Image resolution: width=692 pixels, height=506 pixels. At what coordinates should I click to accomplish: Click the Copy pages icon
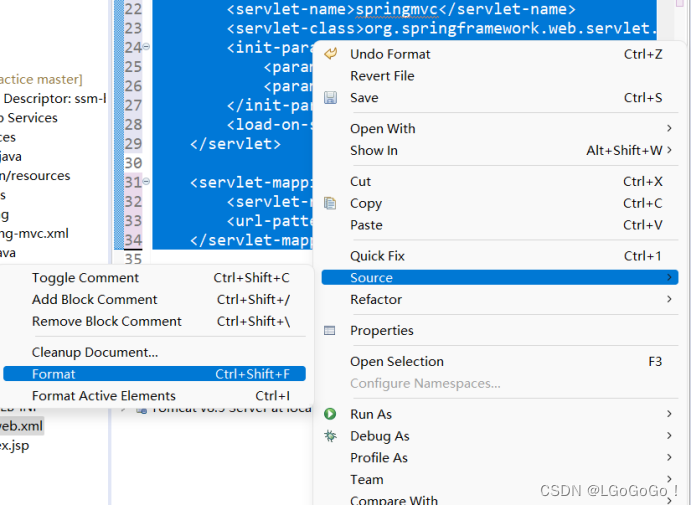[330, 203]
